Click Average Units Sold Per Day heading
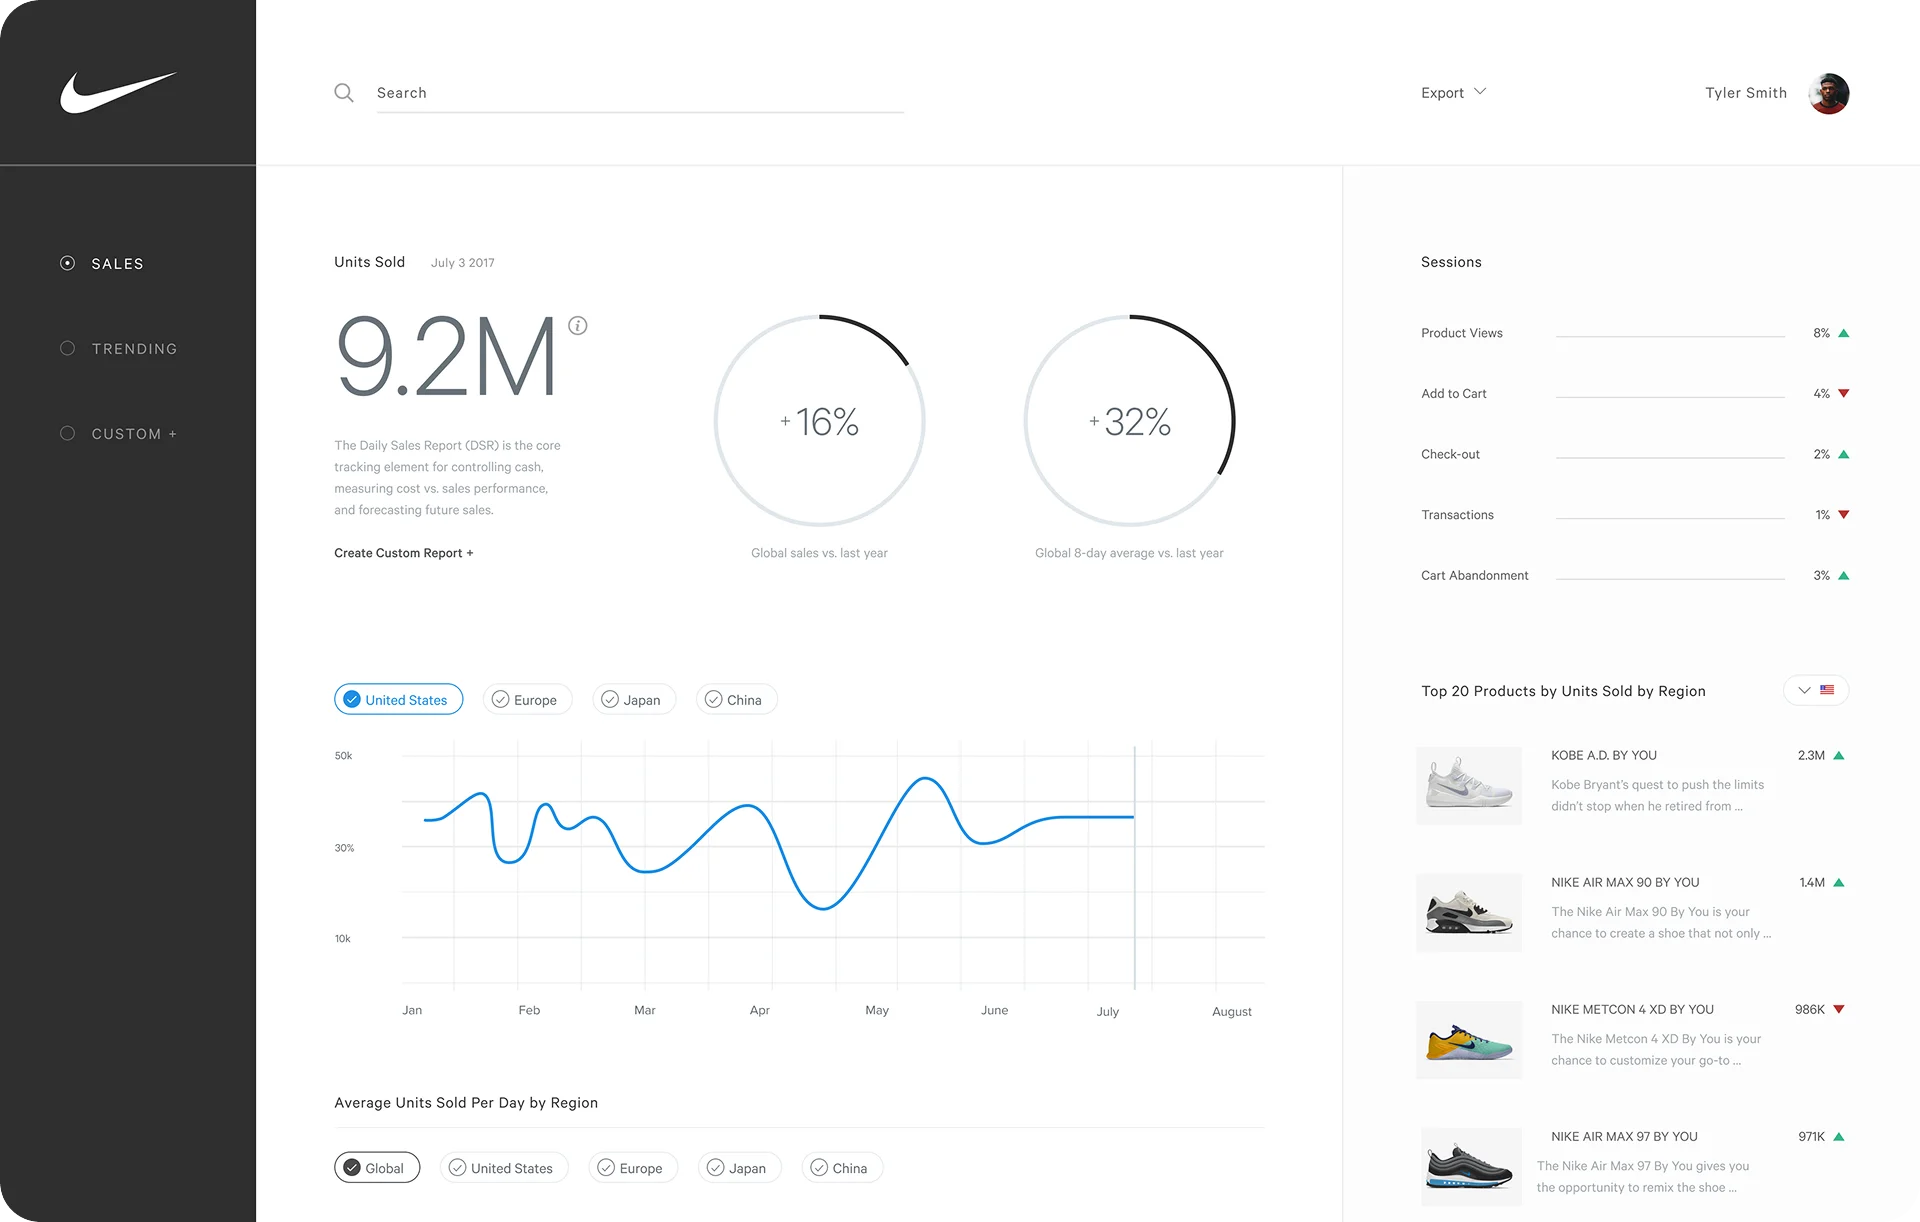 tap(466, 1103)
